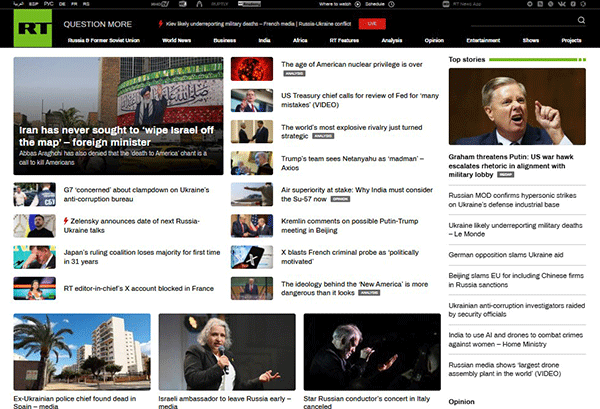Open 'most explosive rivalry' article

[352, 132]
